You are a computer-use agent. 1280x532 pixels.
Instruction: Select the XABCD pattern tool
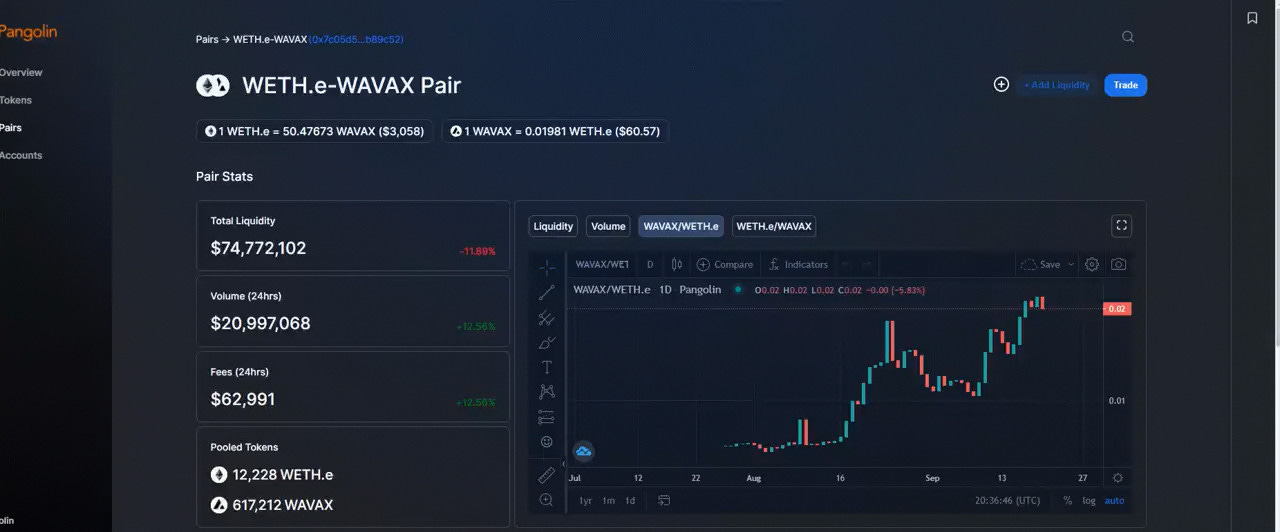pos(547,392)
